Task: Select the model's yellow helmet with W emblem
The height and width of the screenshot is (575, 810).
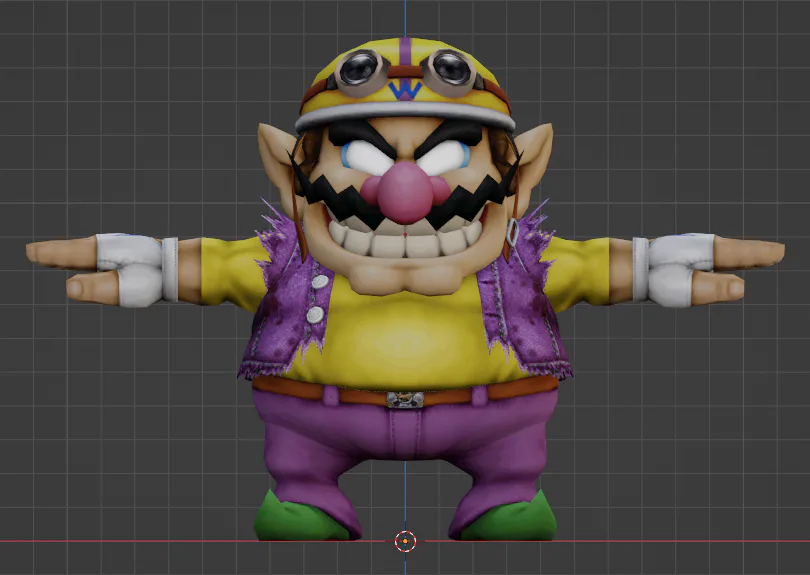Action: [x=405, y=83]
